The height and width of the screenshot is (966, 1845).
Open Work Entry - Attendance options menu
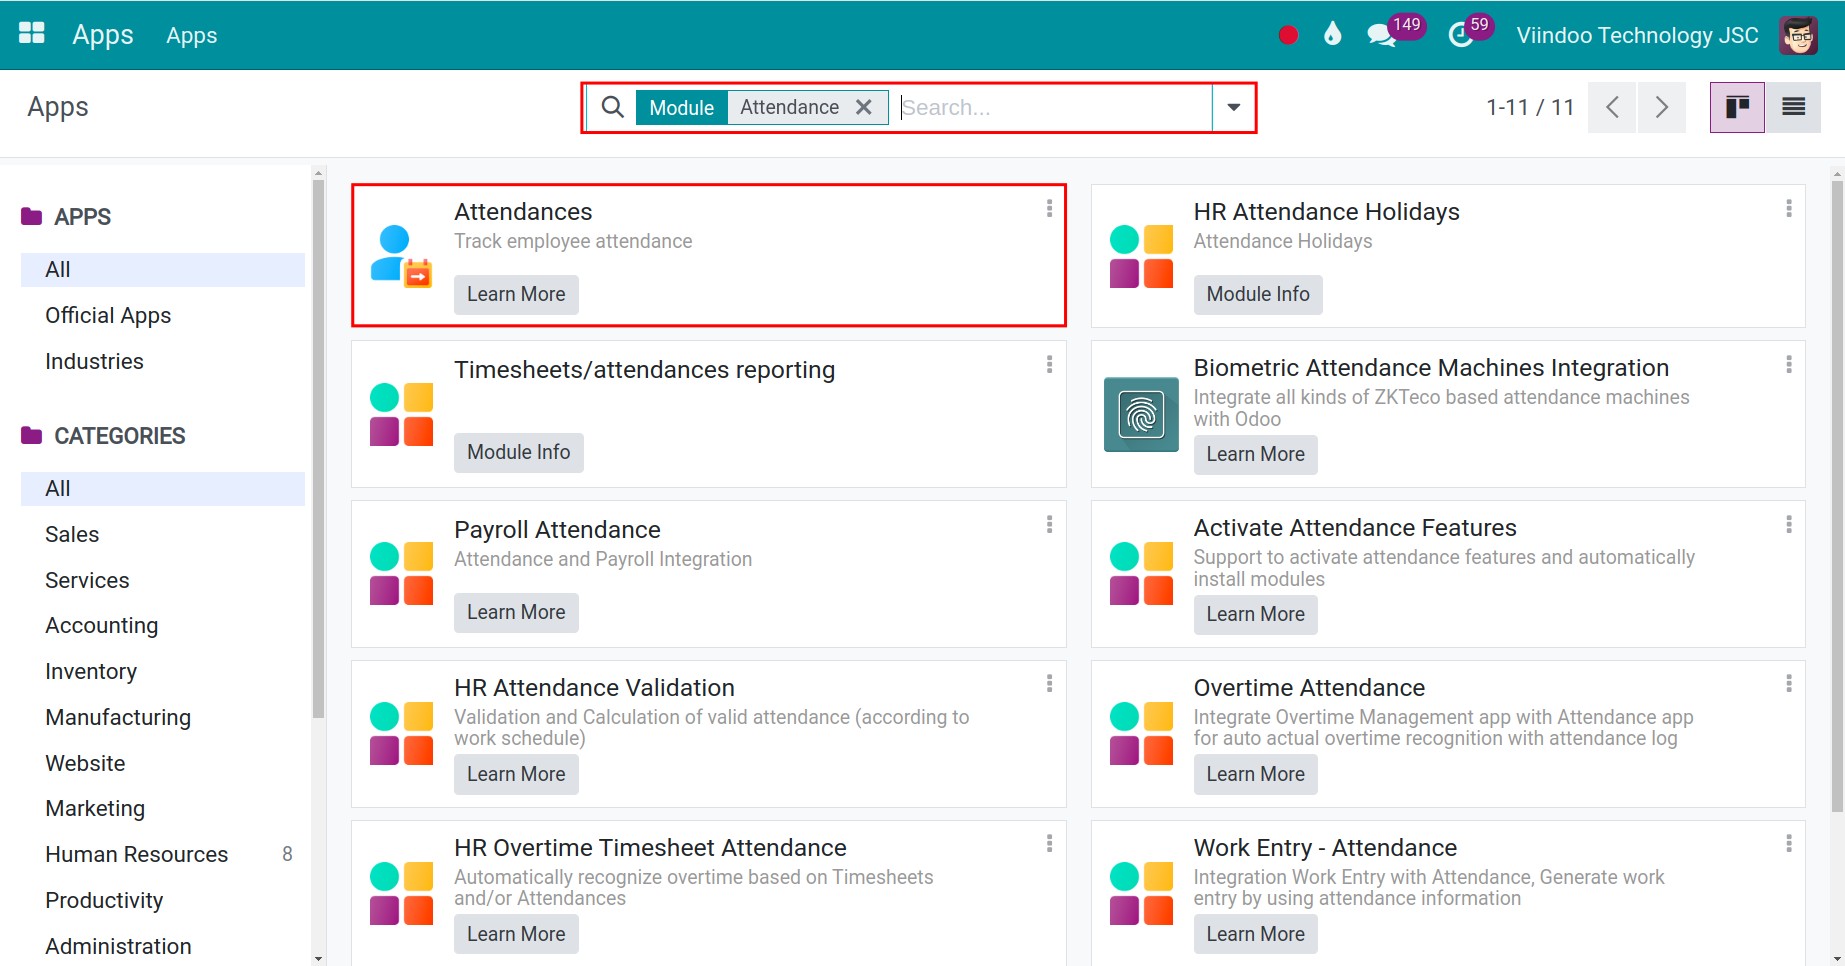click(1788, 844)
